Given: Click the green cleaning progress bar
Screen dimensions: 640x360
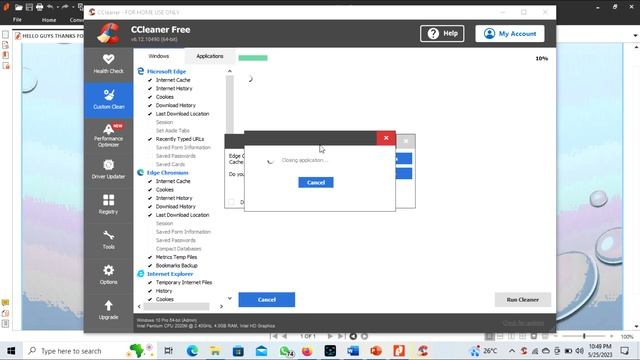Looking at the screenshot, I should tap(253, 58).
